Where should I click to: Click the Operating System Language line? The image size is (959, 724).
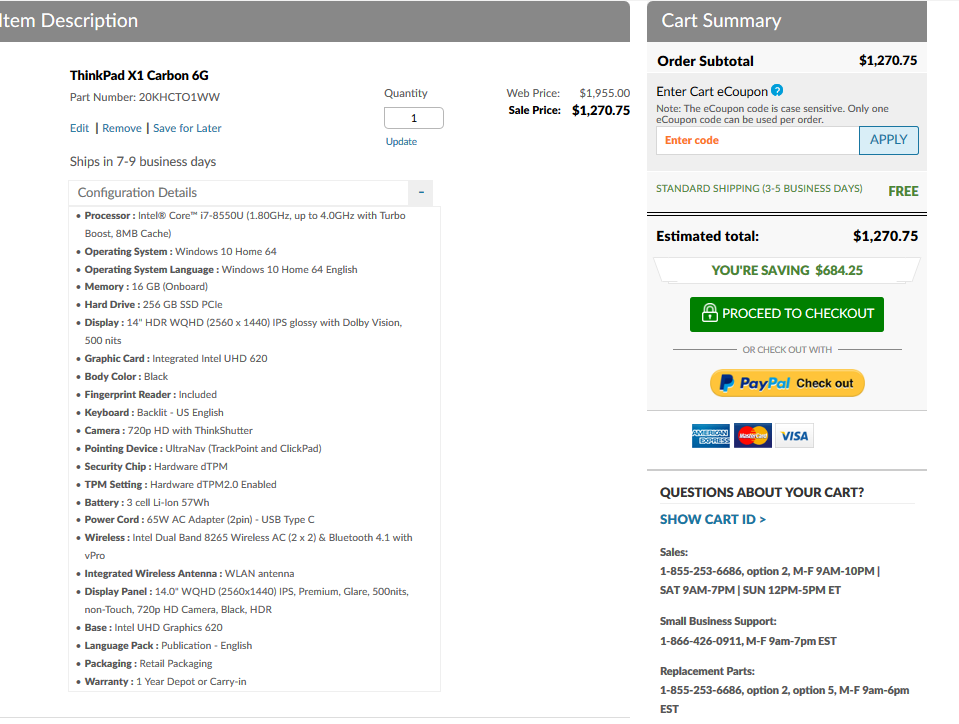[x=221, y=270]
